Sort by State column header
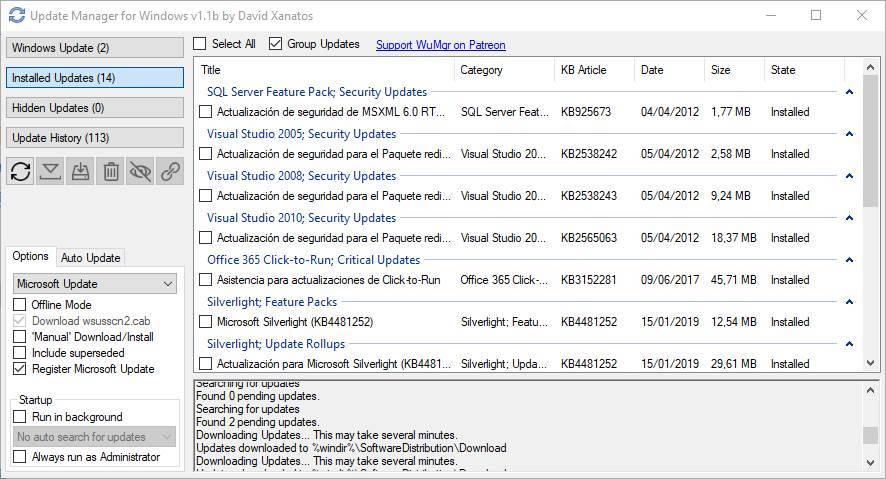The height and width of the screenshot is (479, 886). tap(805, 69)
